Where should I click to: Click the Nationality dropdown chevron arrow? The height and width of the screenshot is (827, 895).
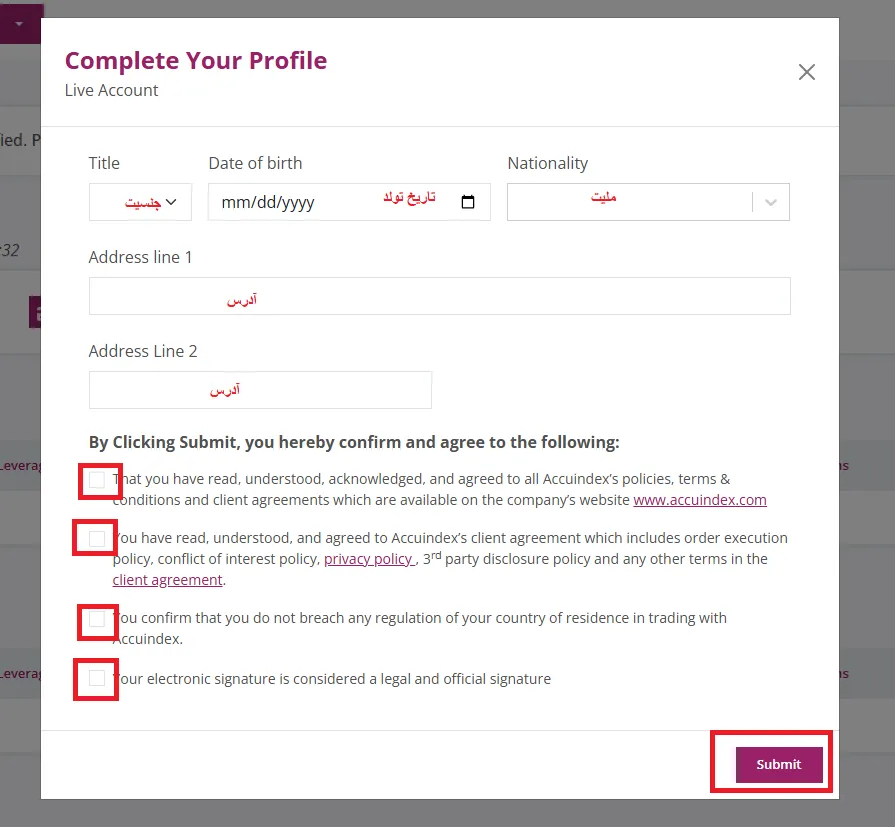coord(771,202)
